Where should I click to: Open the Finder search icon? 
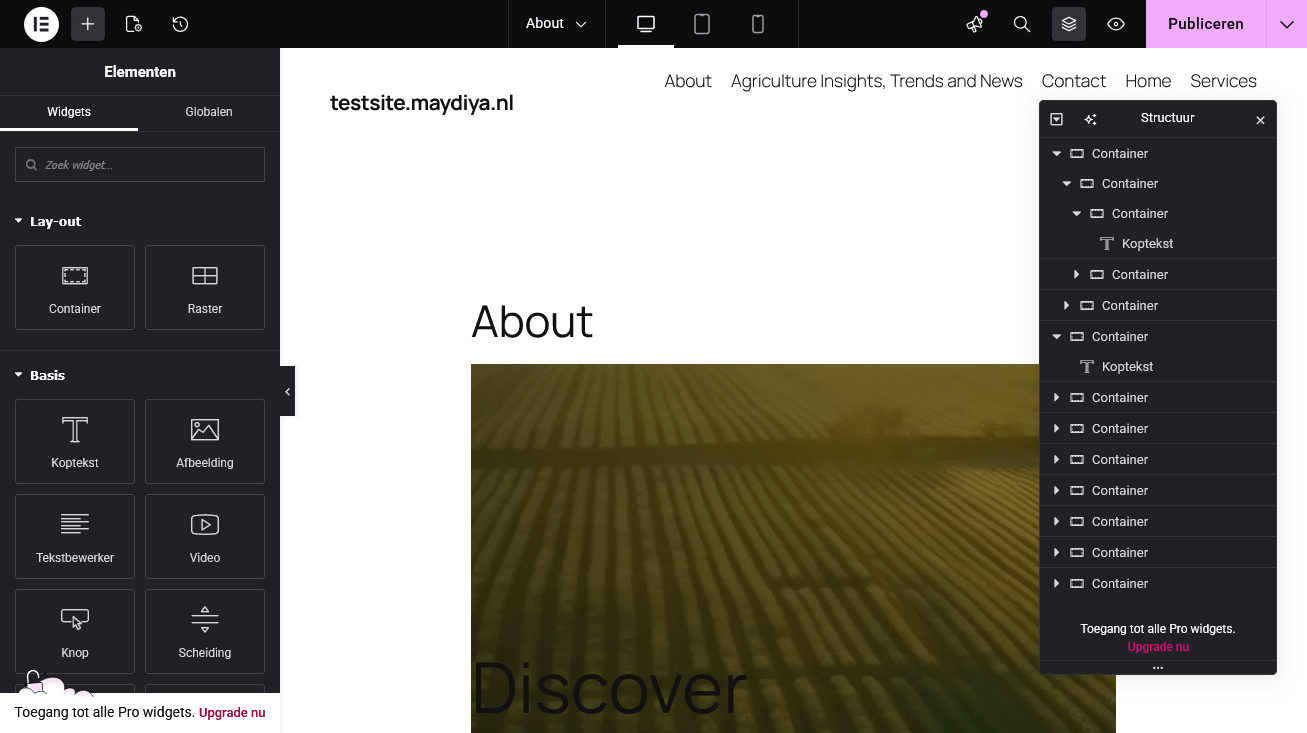pyautogui.click(x=1021, y=24)
